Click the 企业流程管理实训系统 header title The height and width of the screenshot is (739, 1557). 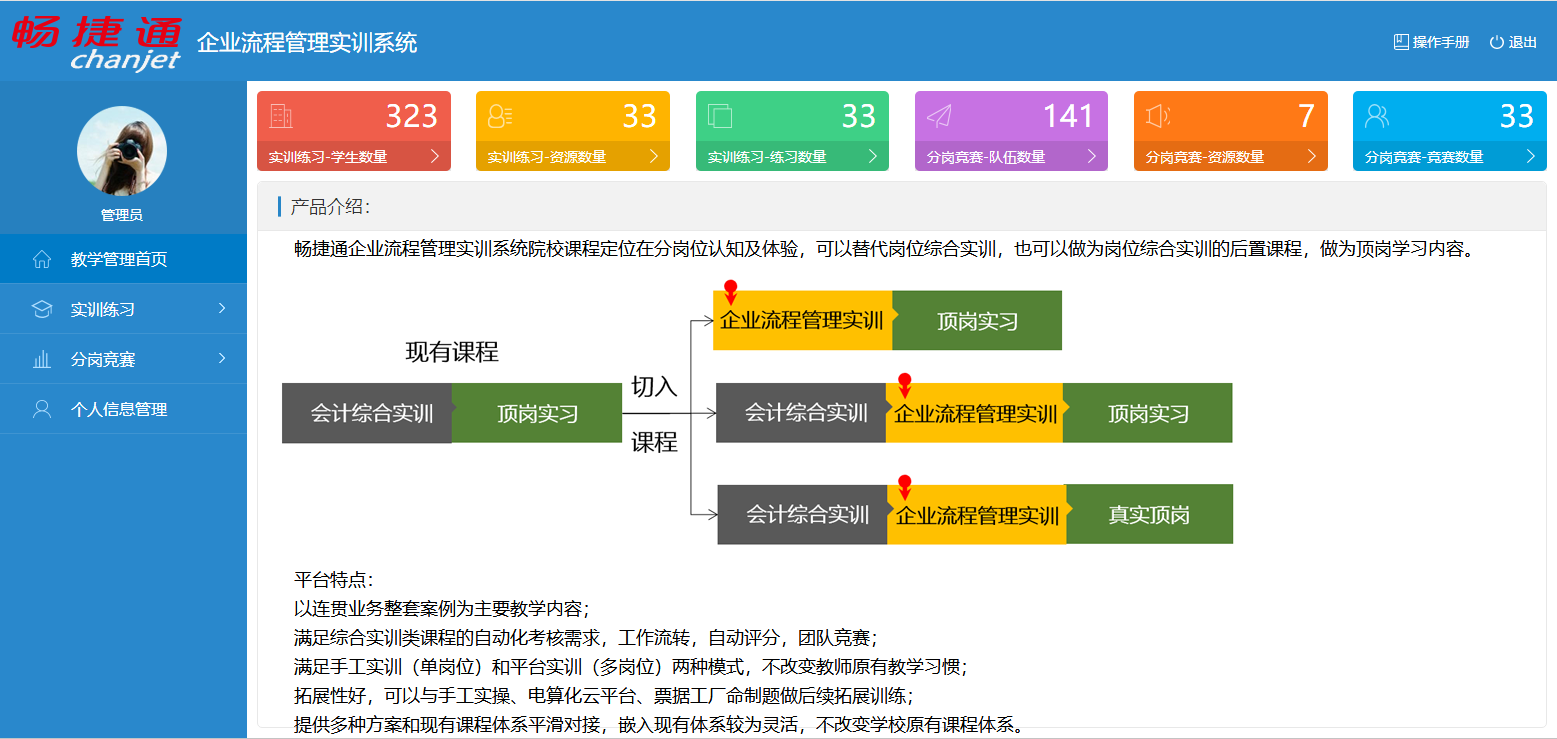307,43
